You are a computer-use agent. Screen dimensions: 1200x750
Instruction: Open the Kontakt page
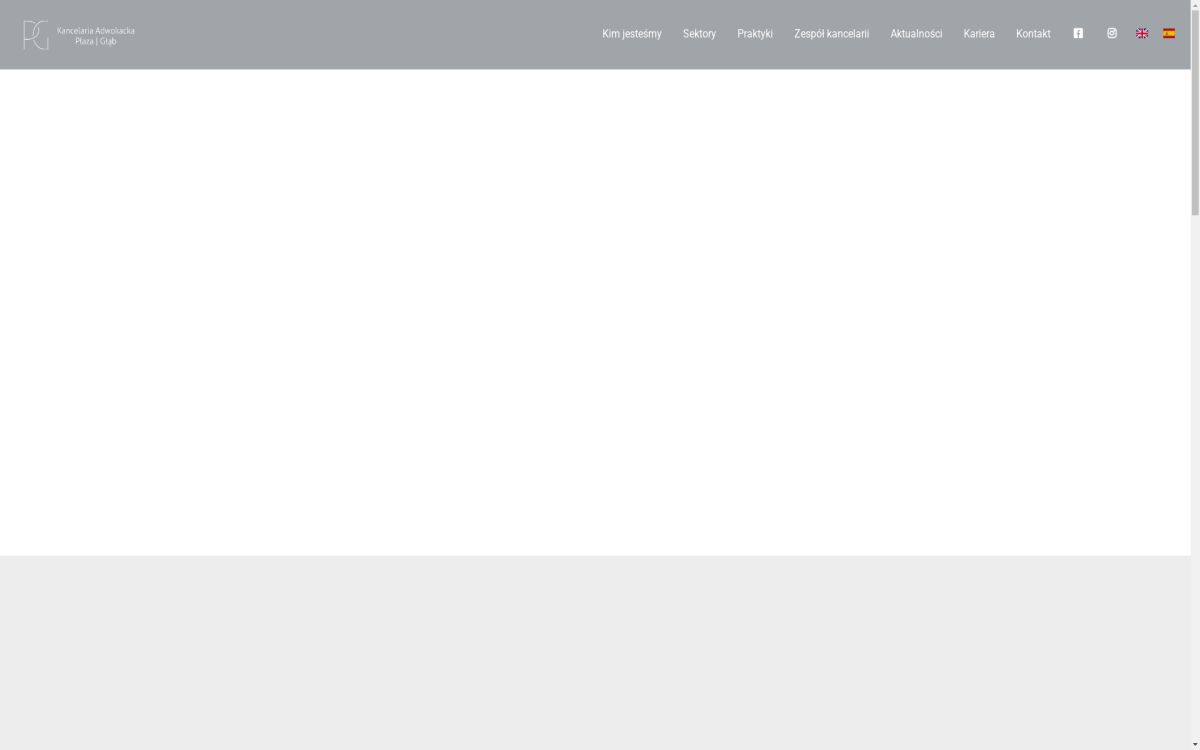tap(1033, 34)
